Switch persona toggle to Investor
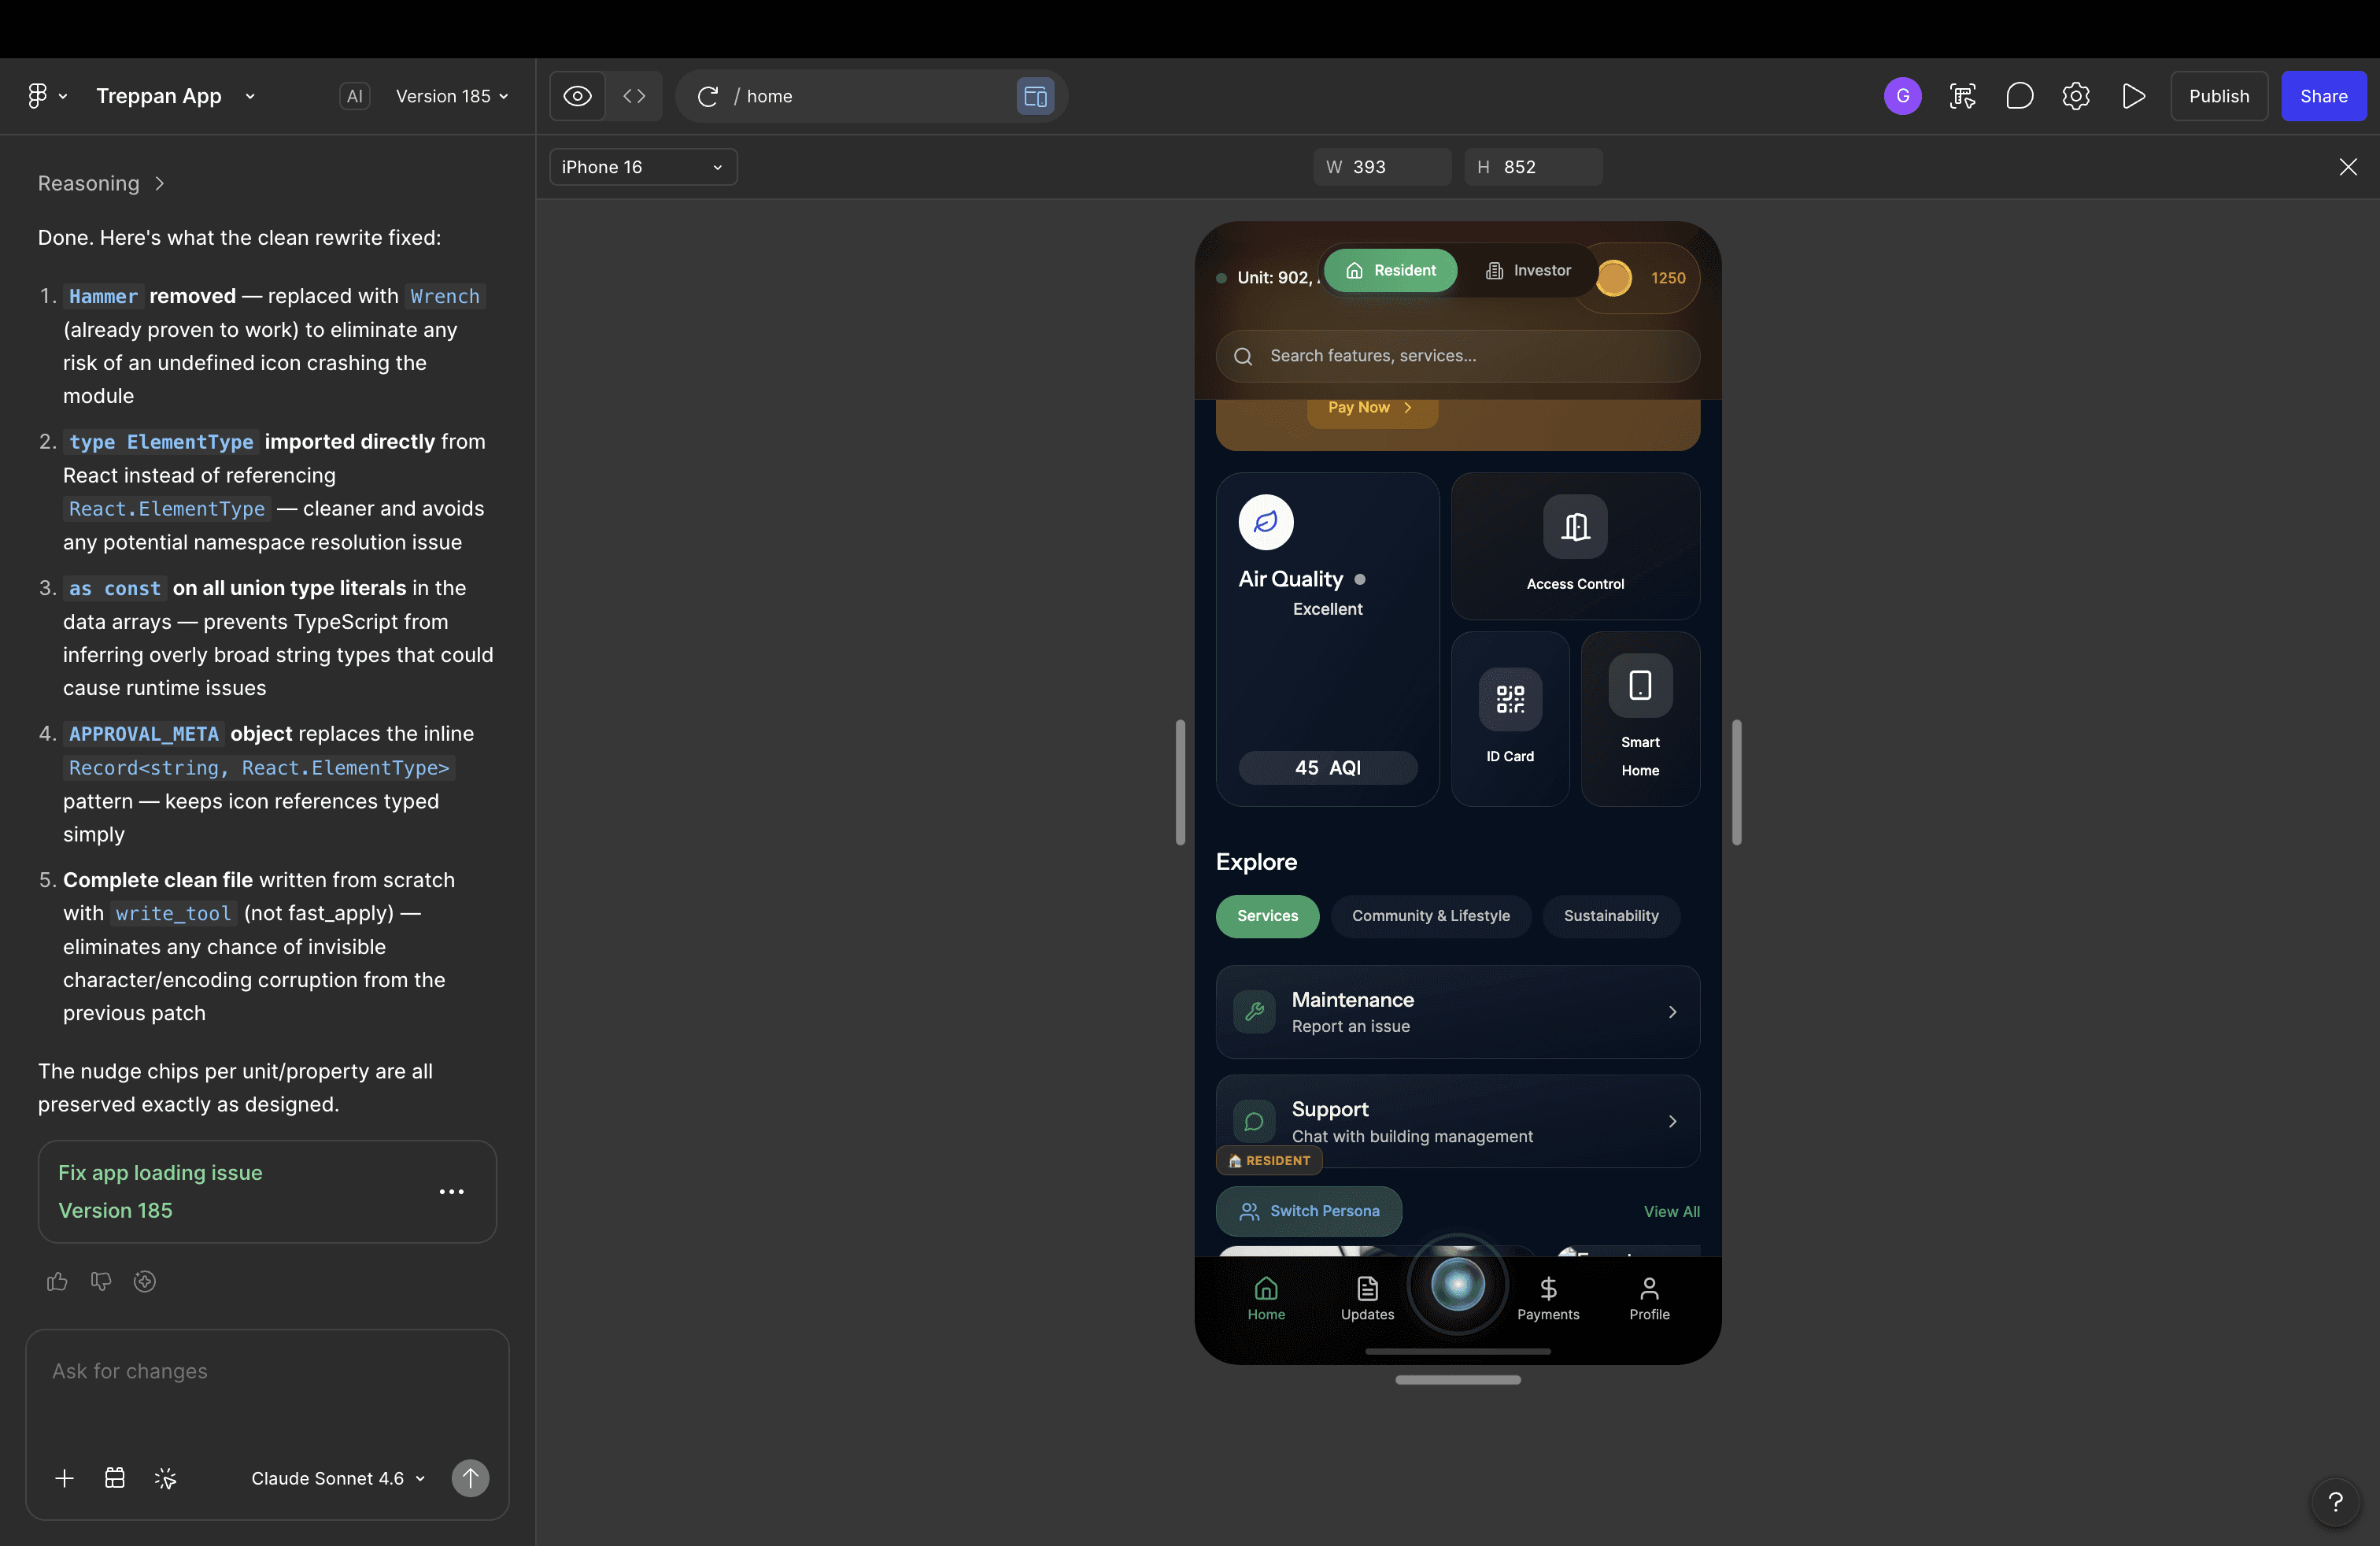Viewport: 2380px width, 1546px height. pos(1528,270)
